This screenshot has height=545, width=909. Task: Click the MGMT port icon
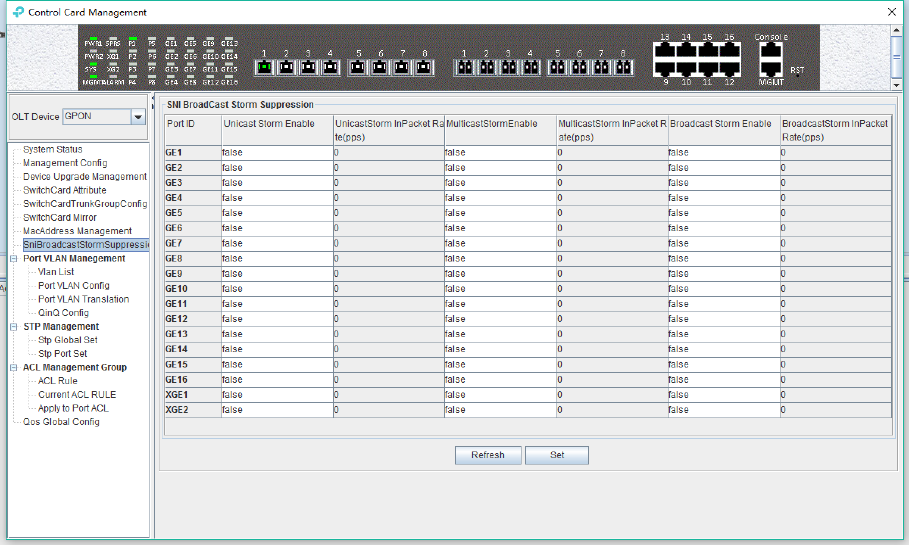coord(770,68)
